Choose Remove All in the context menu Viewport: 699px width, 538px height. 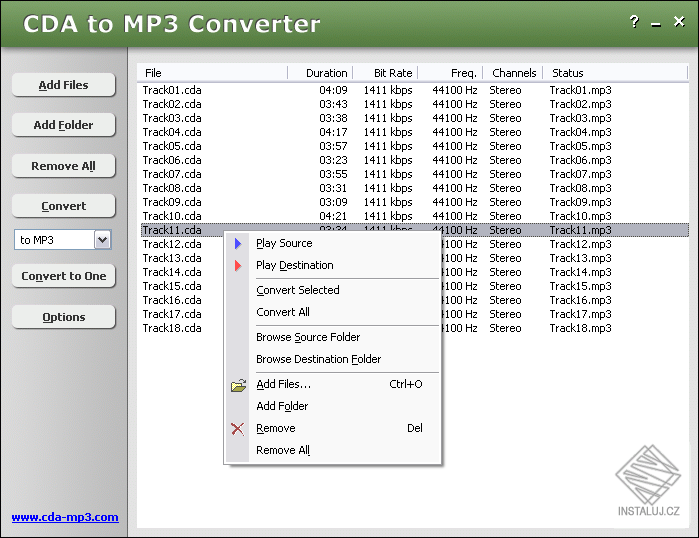(x=282, y=450)
